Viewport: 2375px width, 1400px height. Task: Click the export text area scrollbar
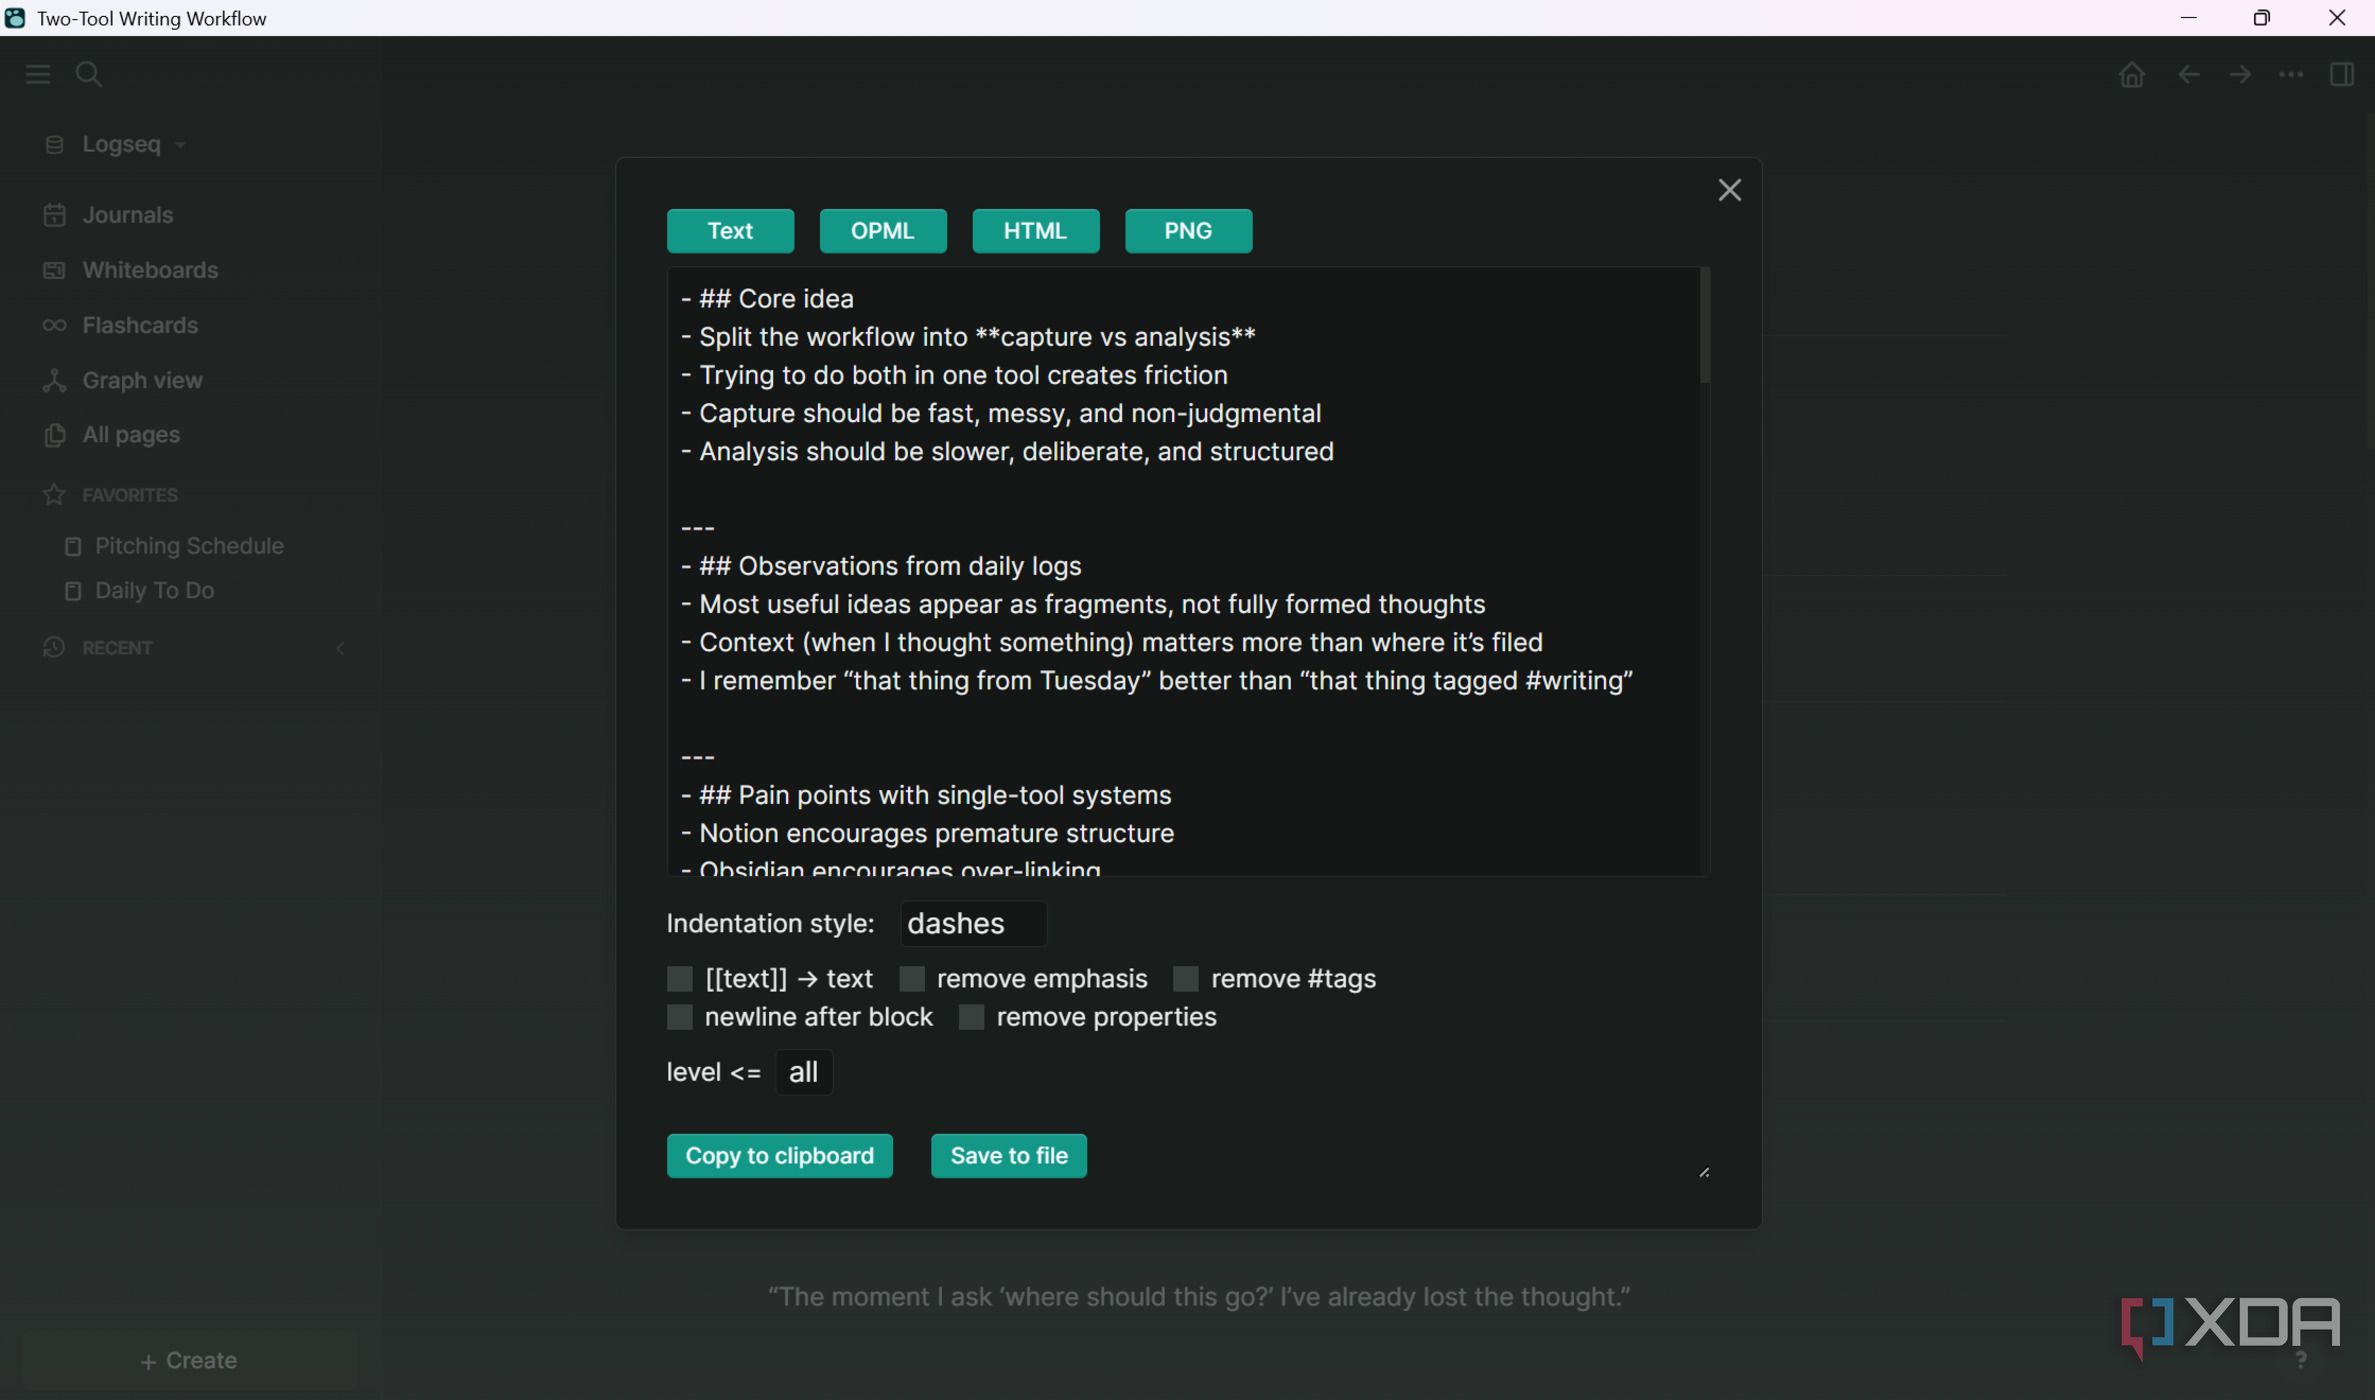[x=1704, y=326]
